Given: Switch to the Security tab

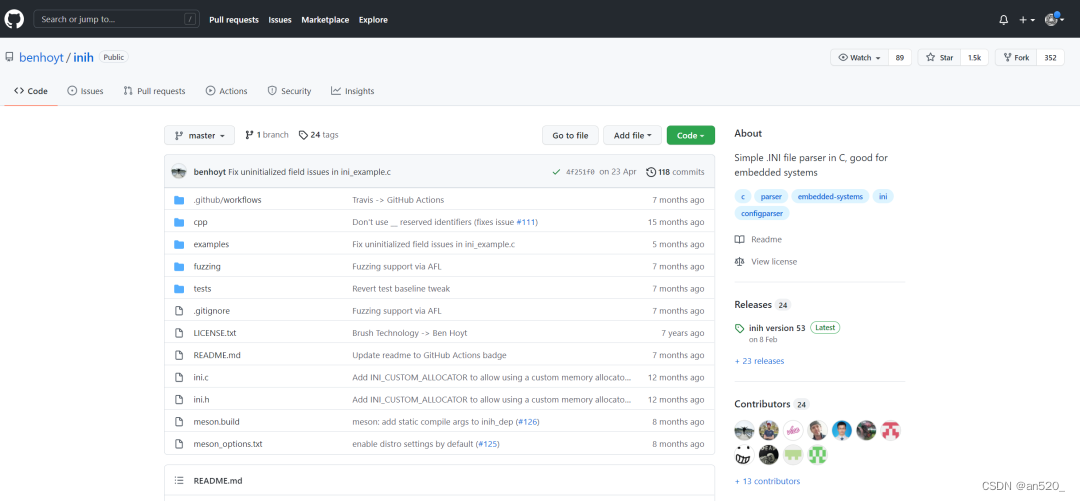Looking at the screenshot, I should pos(289,91).
